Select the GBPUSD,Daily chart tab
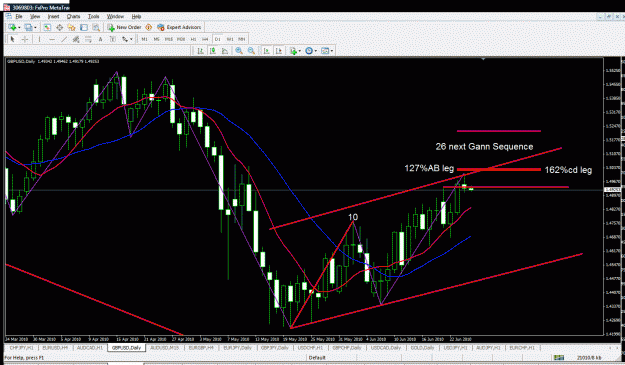 coord(127,348)
